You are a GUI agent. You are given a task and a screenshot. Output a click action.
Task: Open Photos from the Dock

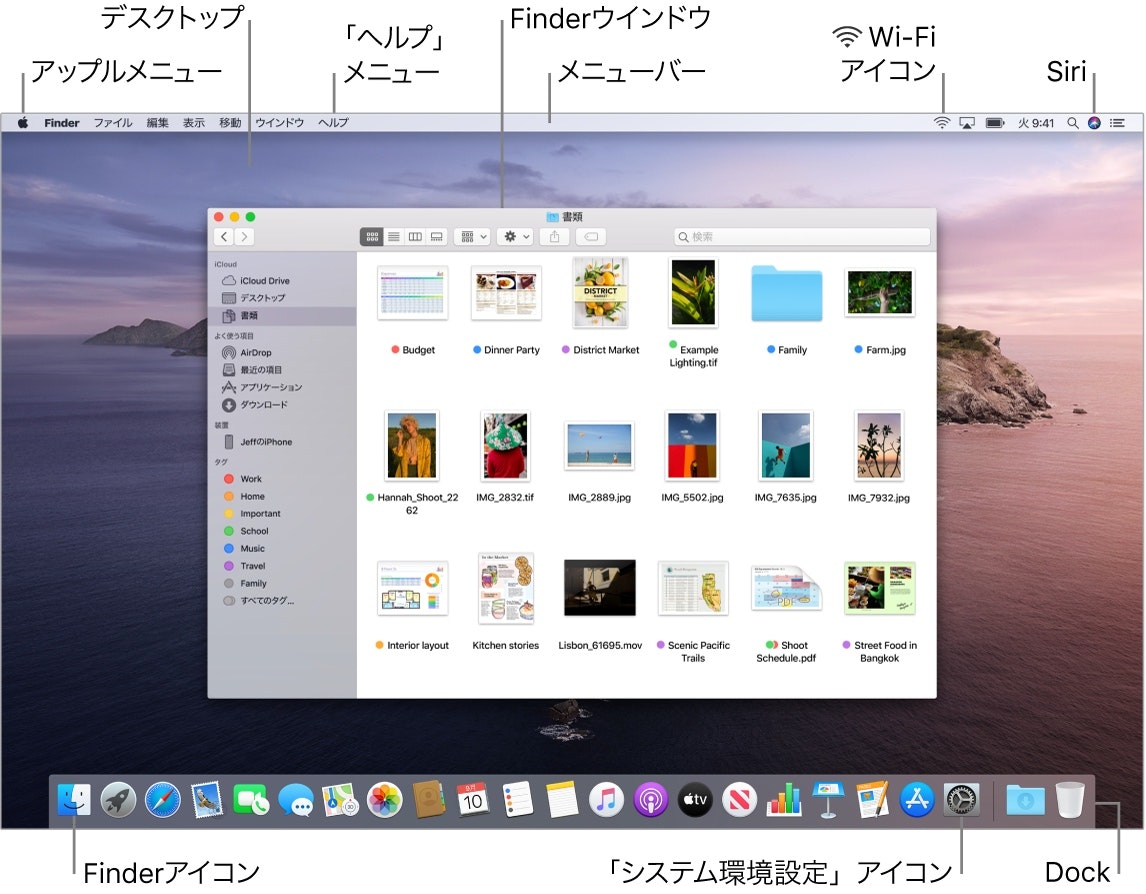(x=384, y=799)
